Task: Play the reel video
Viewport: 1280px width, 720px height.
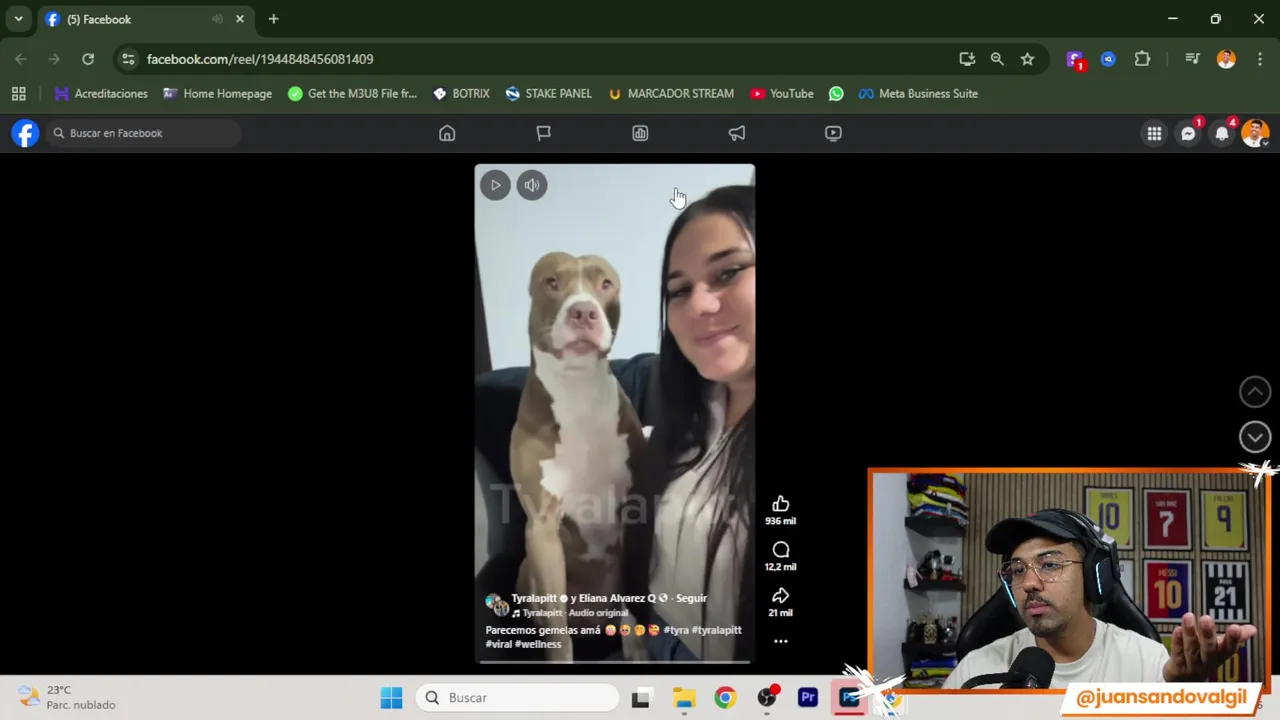Action: 495,185
